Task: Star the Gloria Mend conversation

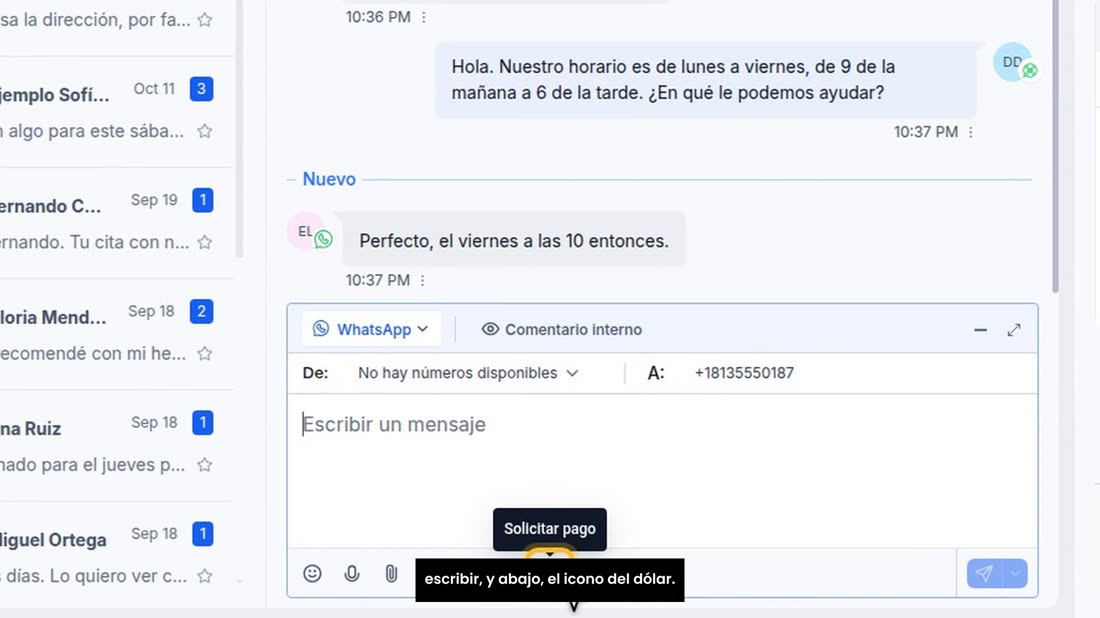Action: [205, 354]
